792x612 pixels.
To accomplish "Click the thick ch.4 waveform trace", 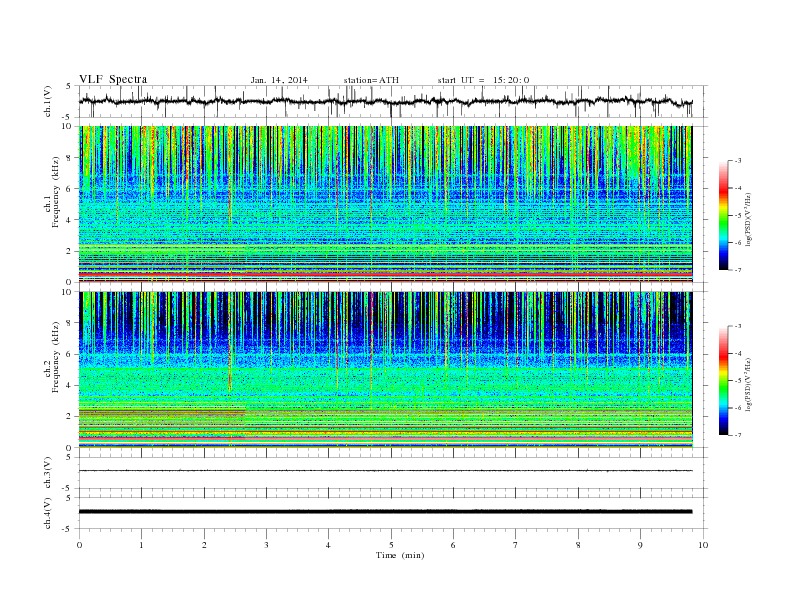I will (385, 512).
